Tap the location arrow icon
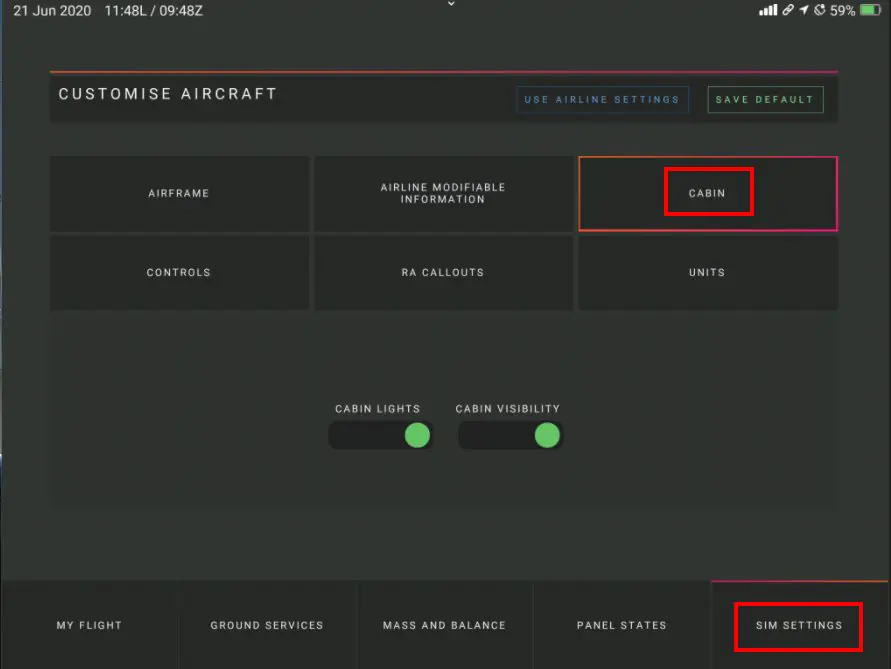The width and height of the screenshot is (891, 669). click(x=803, y=10)
